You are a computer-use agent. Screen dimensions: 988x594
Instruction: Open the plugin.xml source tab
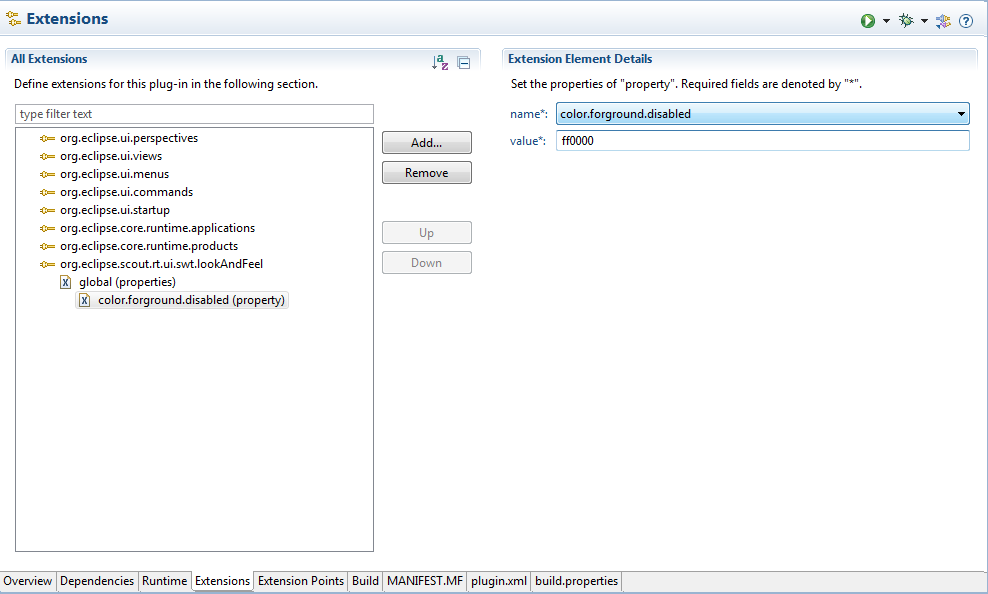click(x=499, y=581)
